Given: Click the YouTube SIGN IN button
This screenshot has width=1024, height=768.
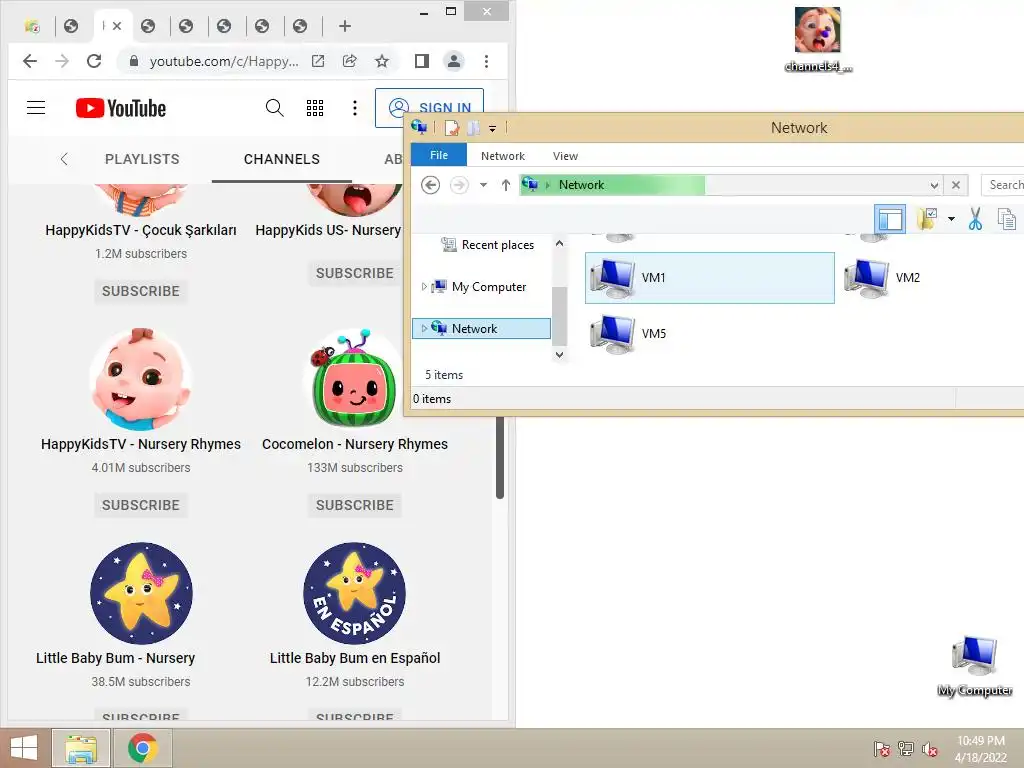Looking at the screenshot, I should coord(429,108).
